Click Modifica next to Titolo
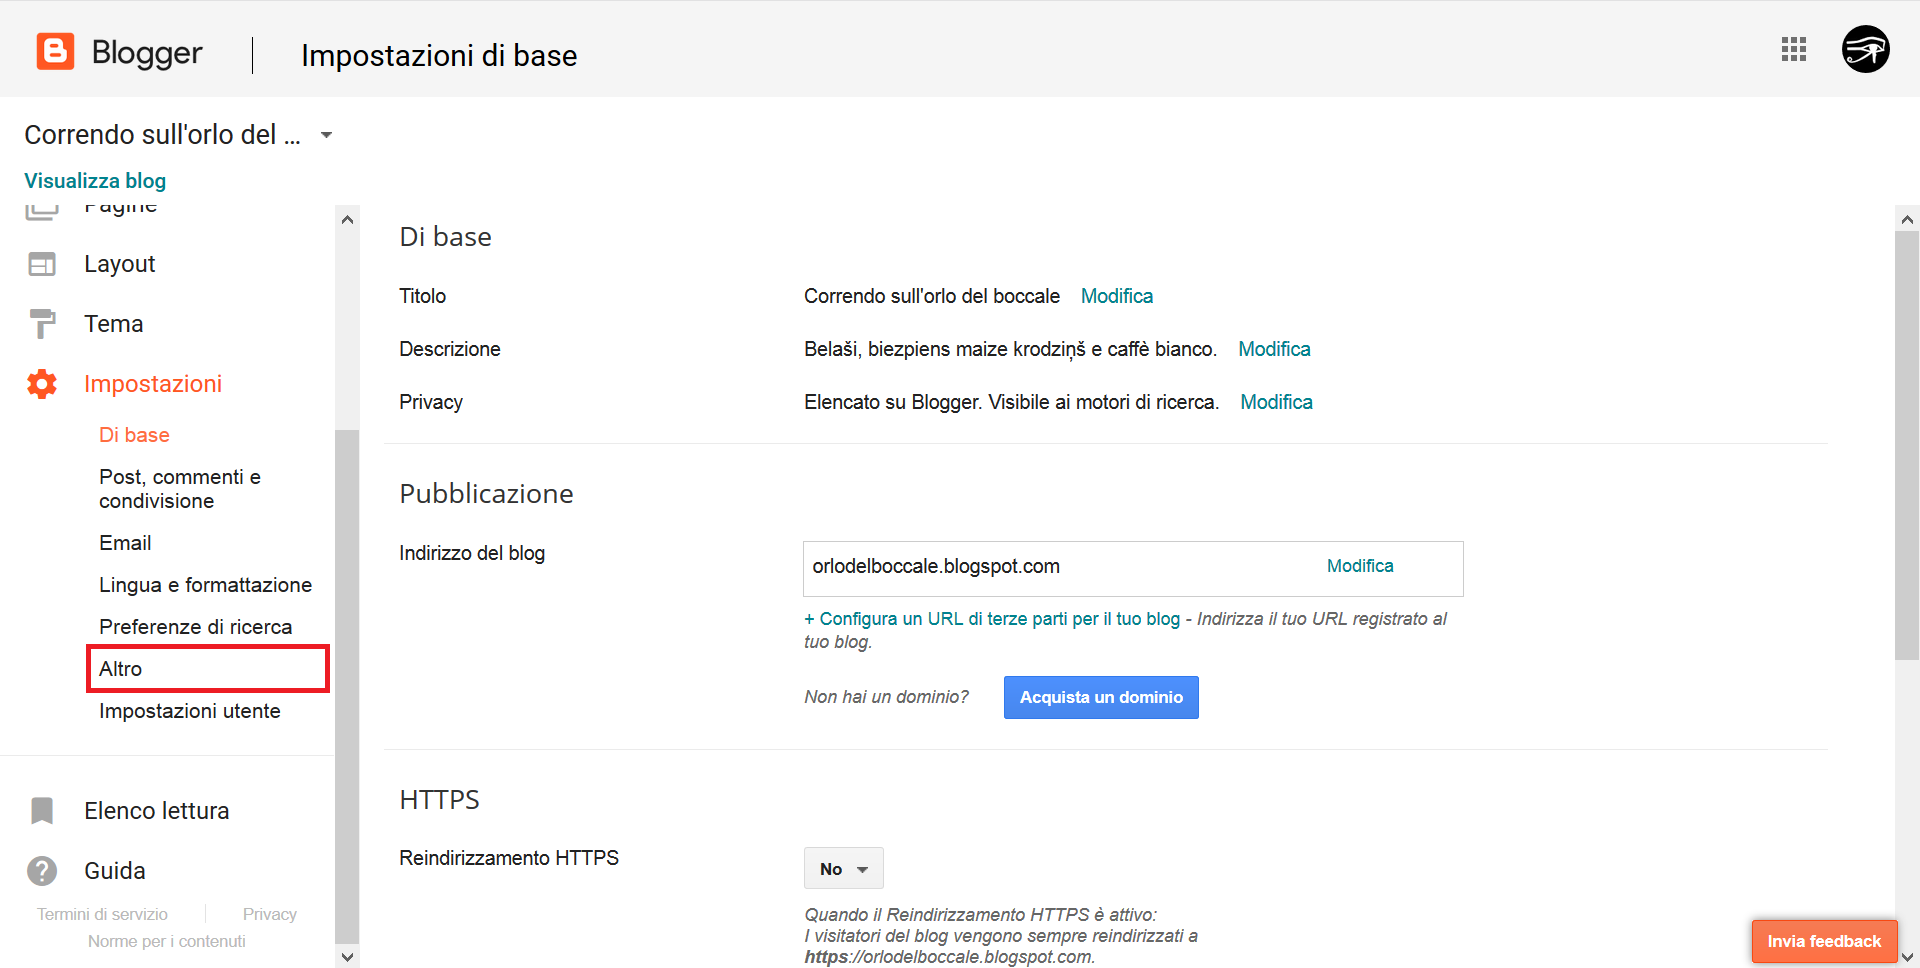 [x=1117, y=296]
